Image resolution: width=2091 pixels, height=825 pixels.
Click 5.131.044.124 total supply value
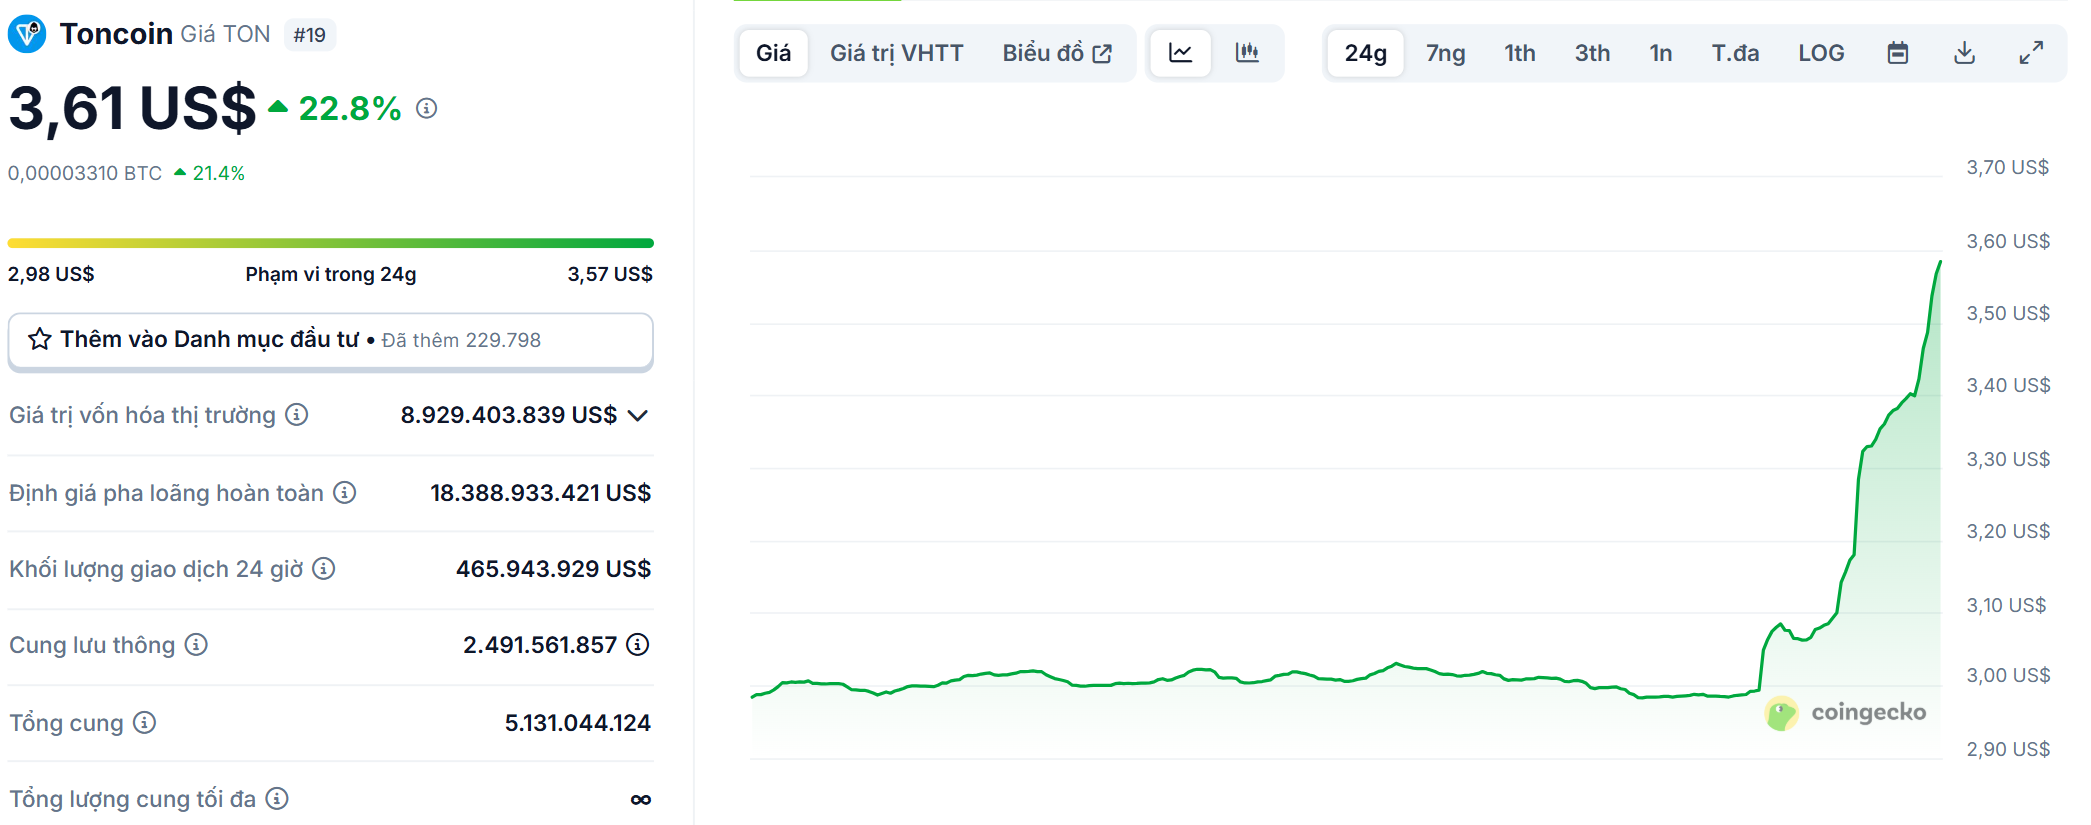(x=578, y=723)
